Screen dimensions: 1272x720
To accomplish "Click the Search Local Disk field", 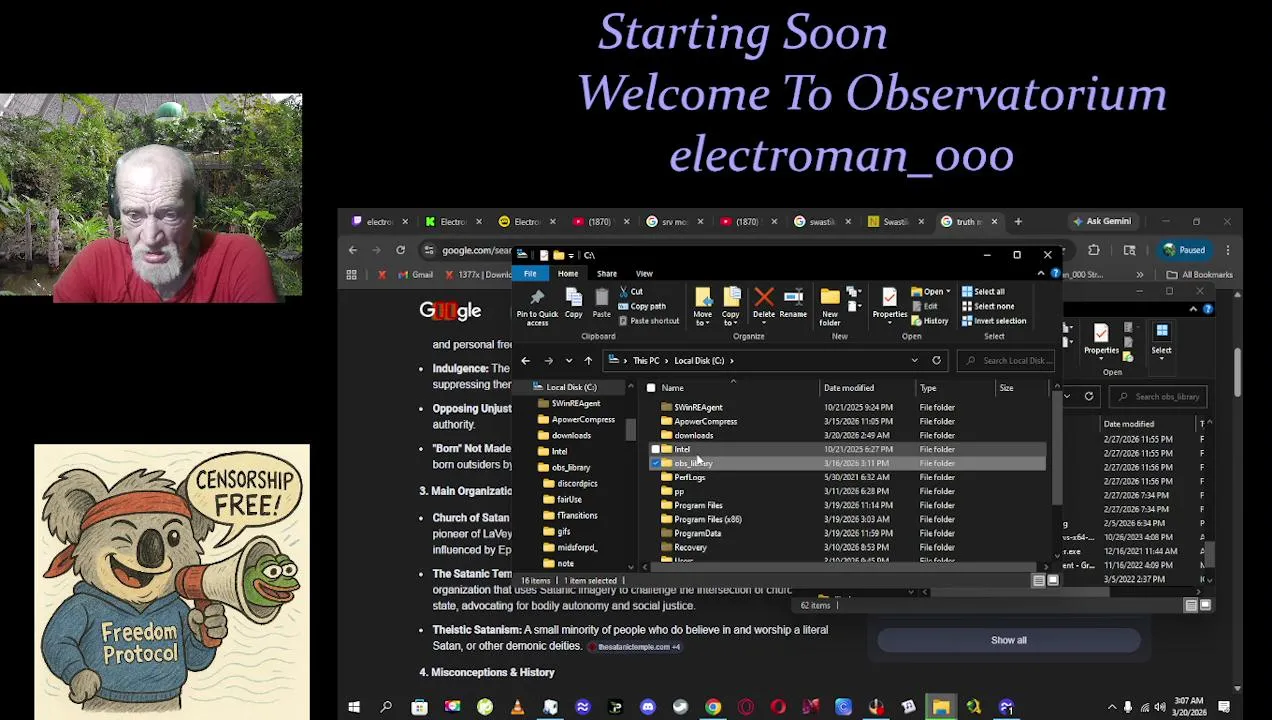I will (x=1006, y=361).
